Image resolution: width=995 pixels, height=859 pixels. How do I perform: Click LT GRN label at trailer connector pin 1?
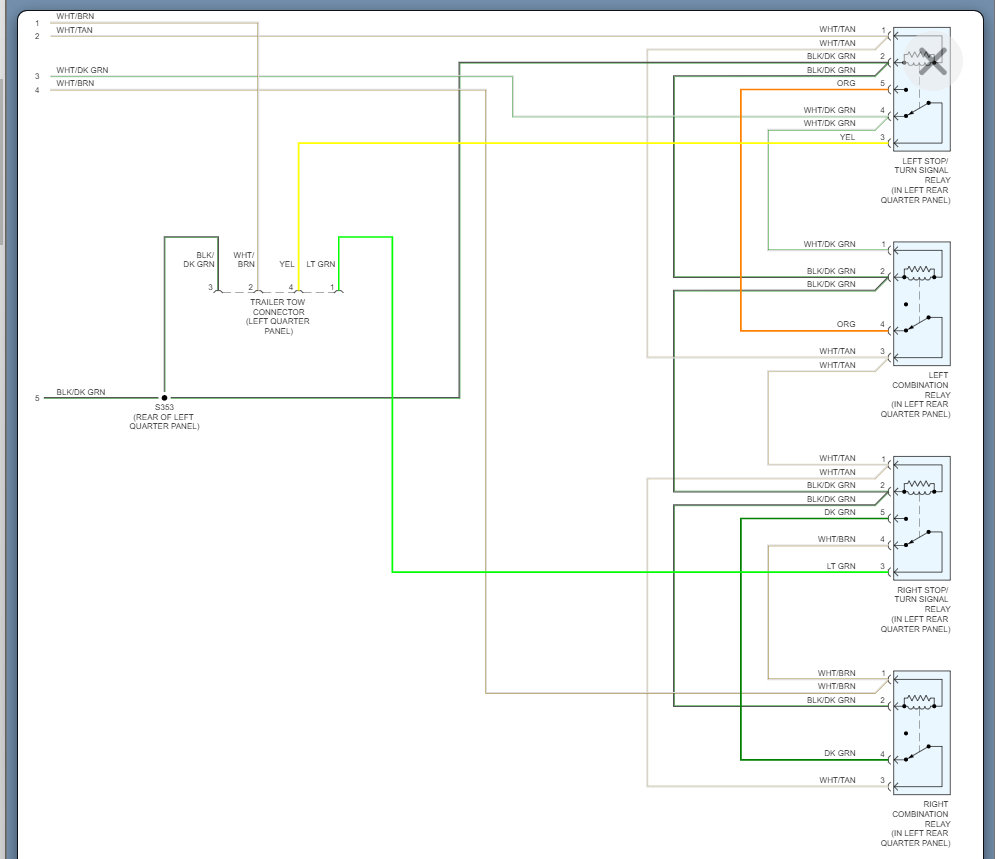click(x=320, y=264)
